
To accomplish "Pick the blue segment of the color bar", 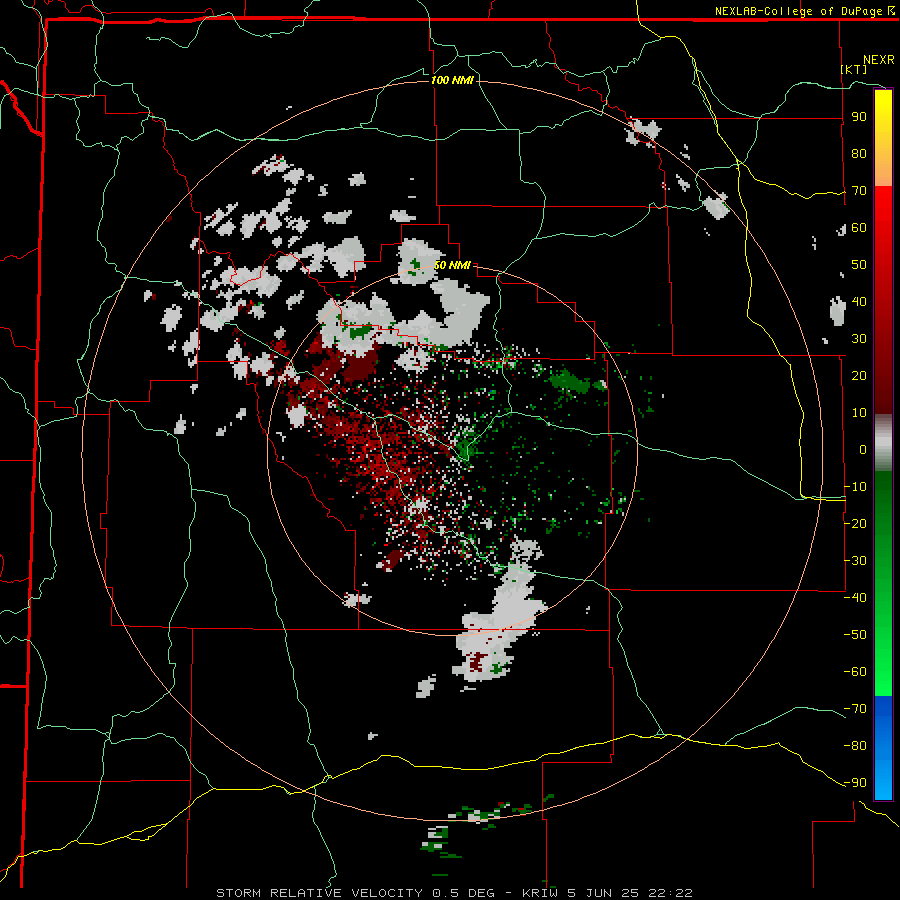I will pos(883,748).
